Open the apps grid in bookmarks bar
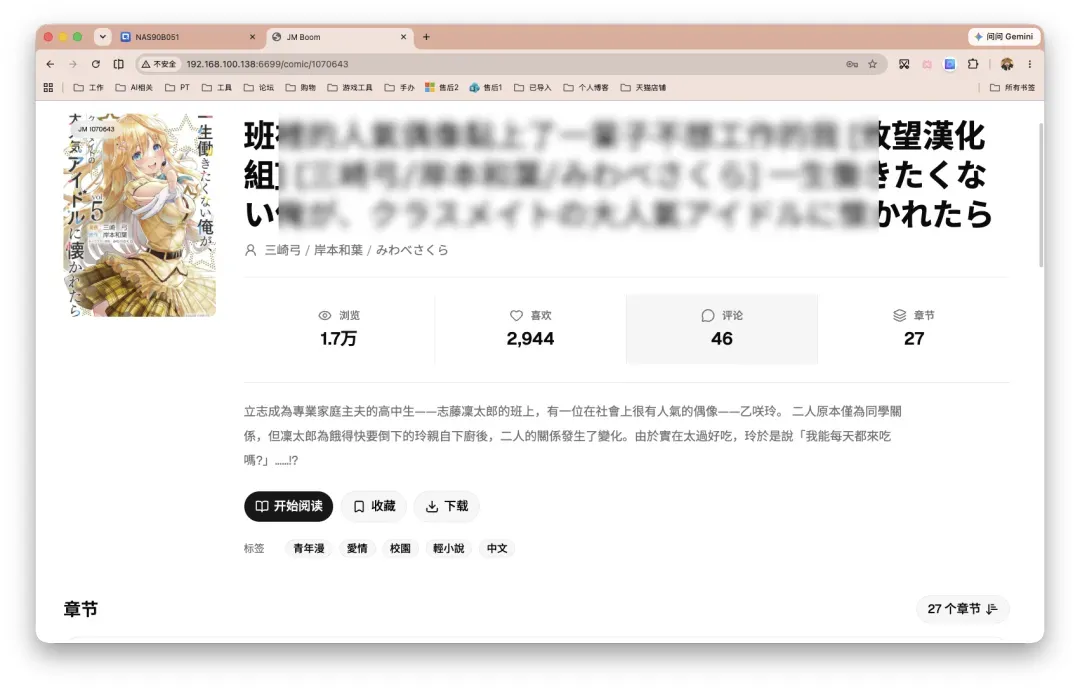Image resolution: width=1080 pixels, height=690 pixels. [48, 87]
